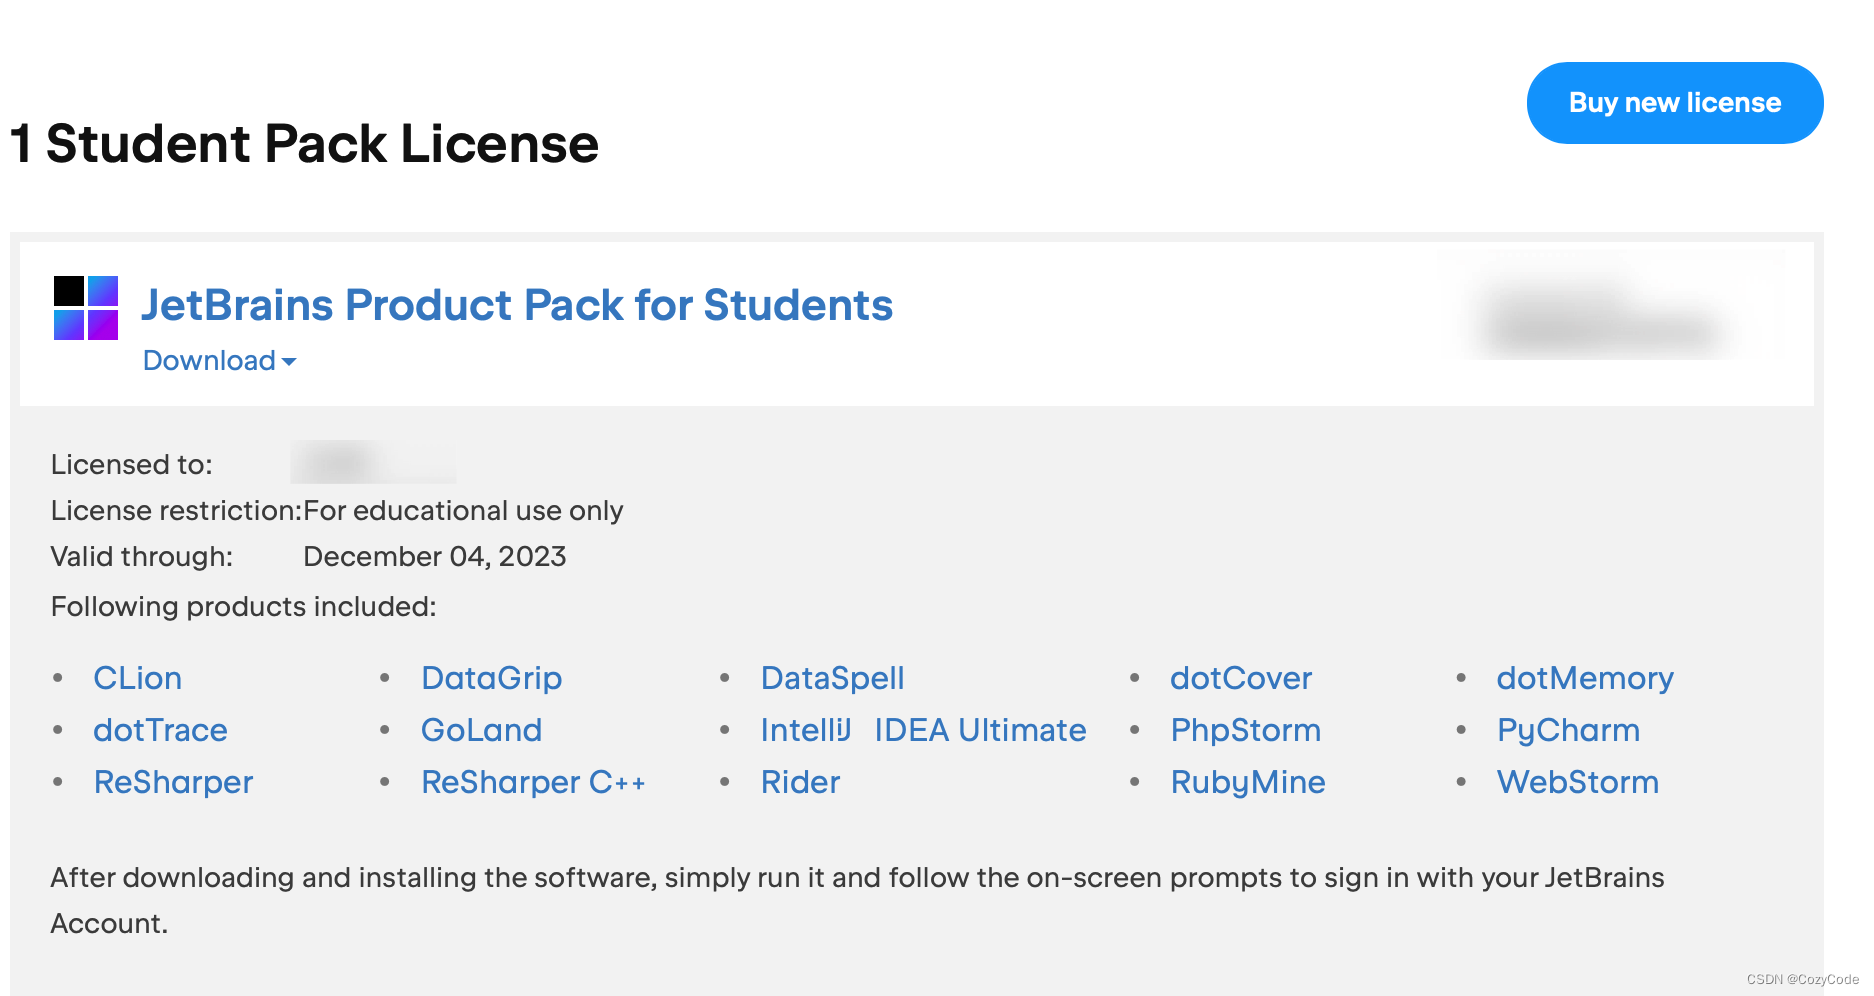Open the GoLand product link

click(481, 730)
